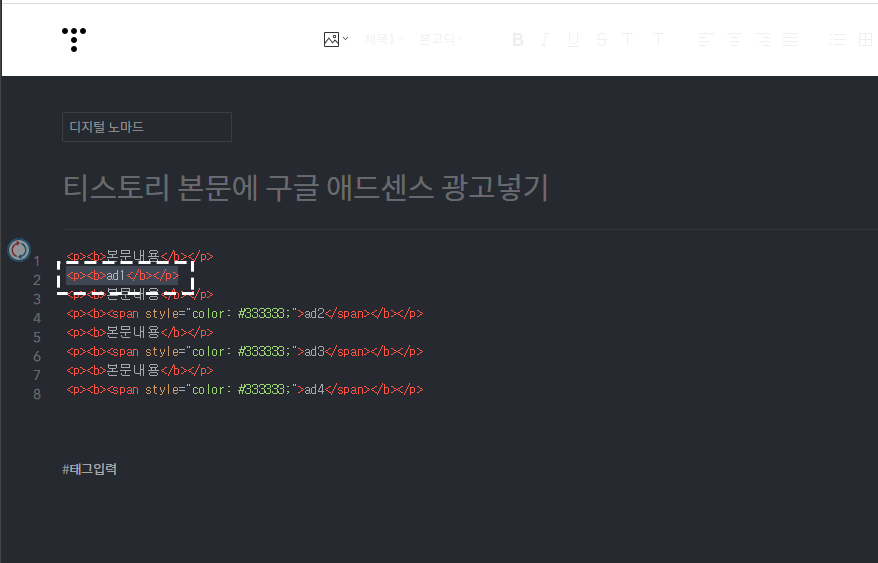
Task: Click 본문내용 code on line 5
Action: point(140,333)
